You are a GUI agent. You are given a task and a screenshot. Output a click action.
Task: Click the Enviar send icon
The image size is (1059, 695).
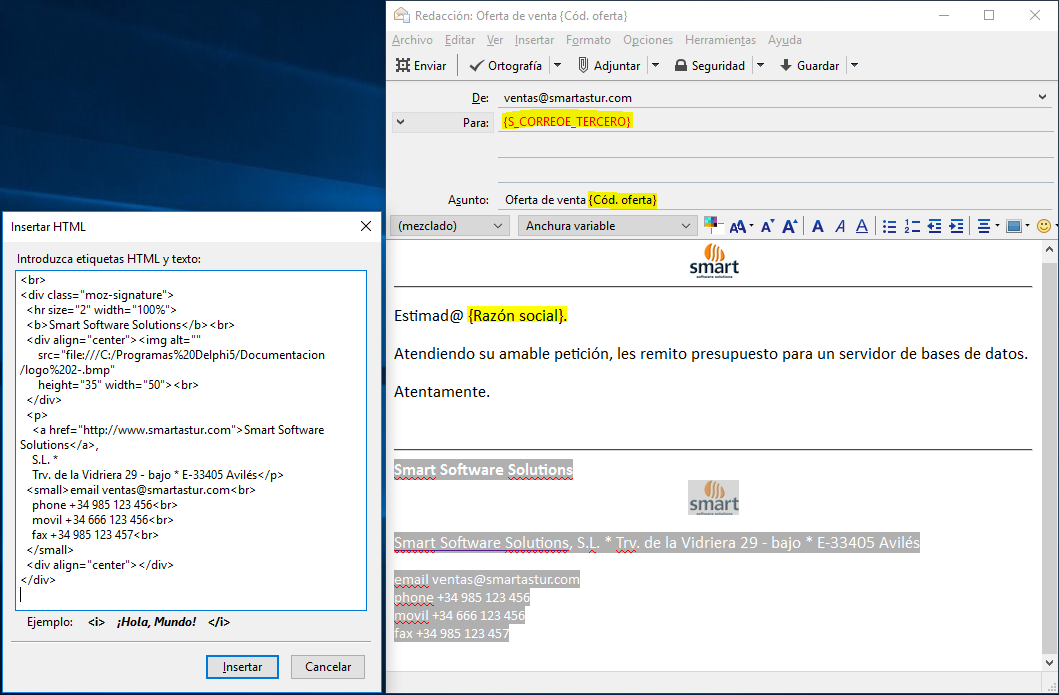tap(403, 66)
